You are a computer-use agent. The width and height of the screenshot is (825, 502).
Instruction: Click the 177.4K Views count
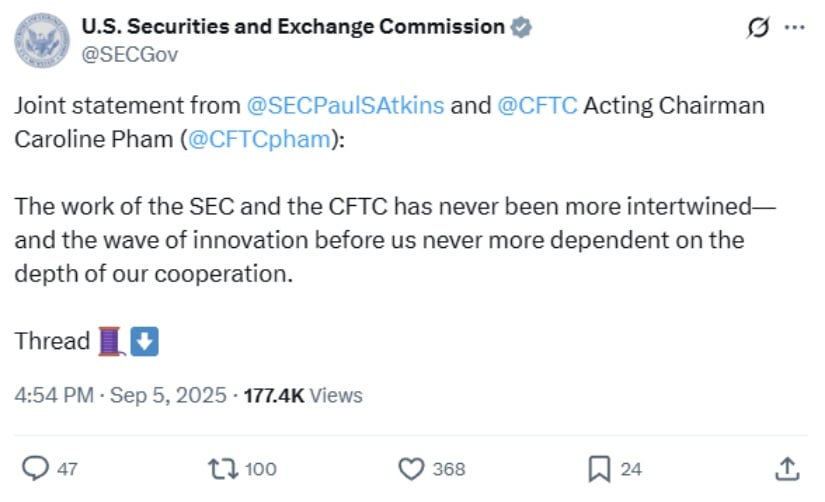(x=303, y=395)
